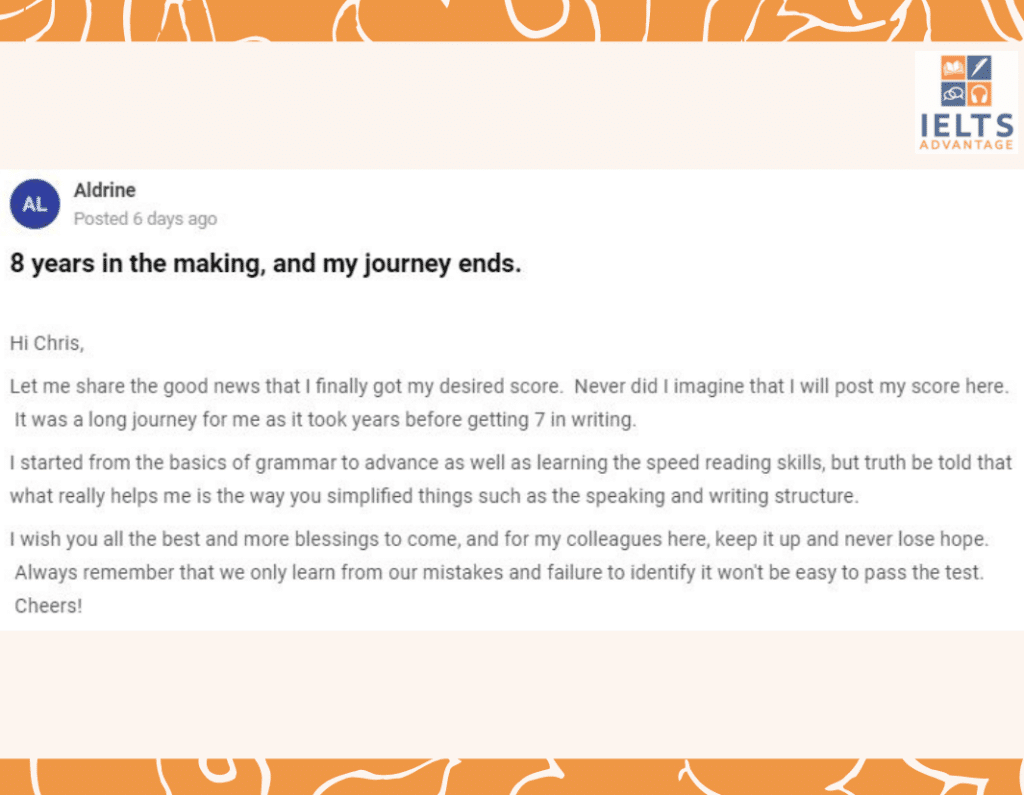Viewport: 1024px width, 795px height.
Task: Click the 'Hi Chris,' greeting line
Action: (47, 343)
